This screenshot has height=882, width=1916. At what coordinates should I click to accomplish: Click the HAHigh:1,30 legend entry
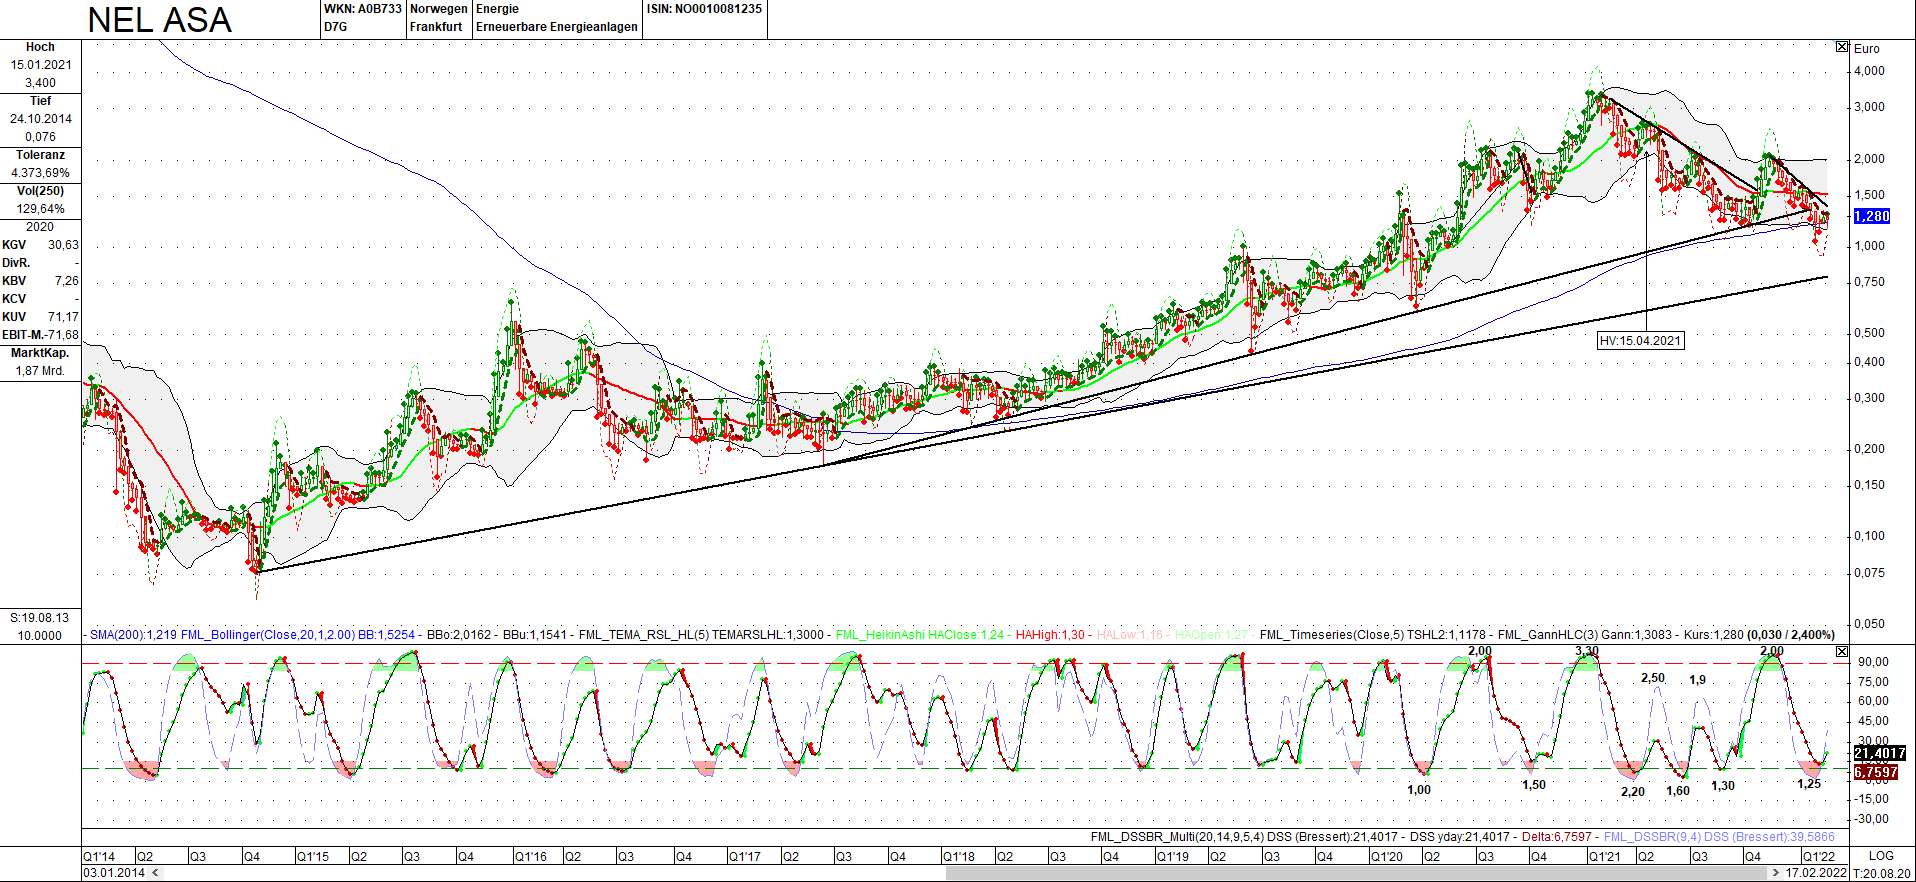[x=1050, y=635]
